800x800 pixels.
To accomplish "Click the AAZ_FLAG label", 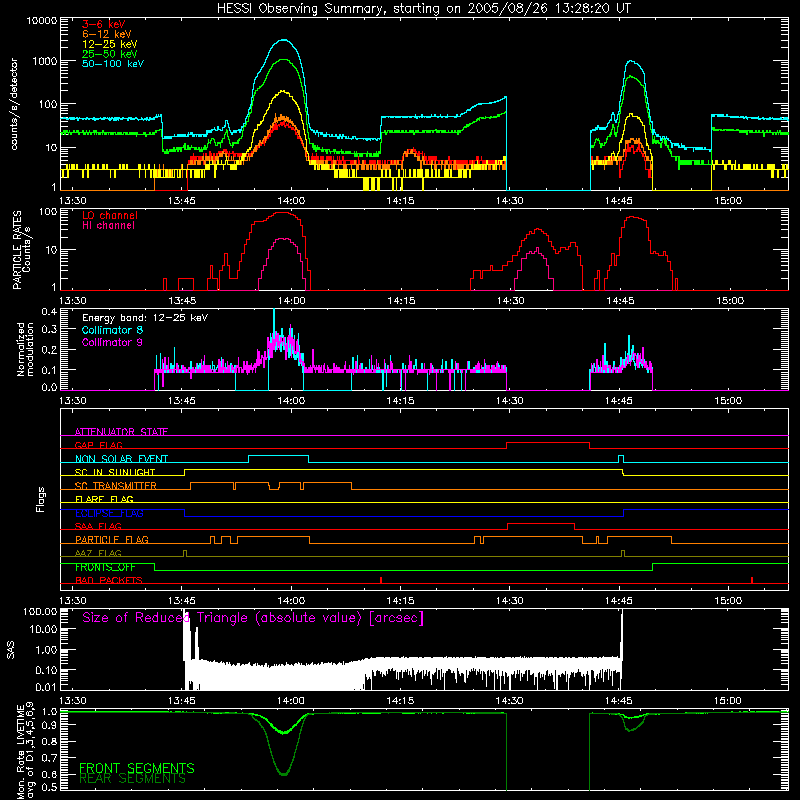I will coord(98,553).
